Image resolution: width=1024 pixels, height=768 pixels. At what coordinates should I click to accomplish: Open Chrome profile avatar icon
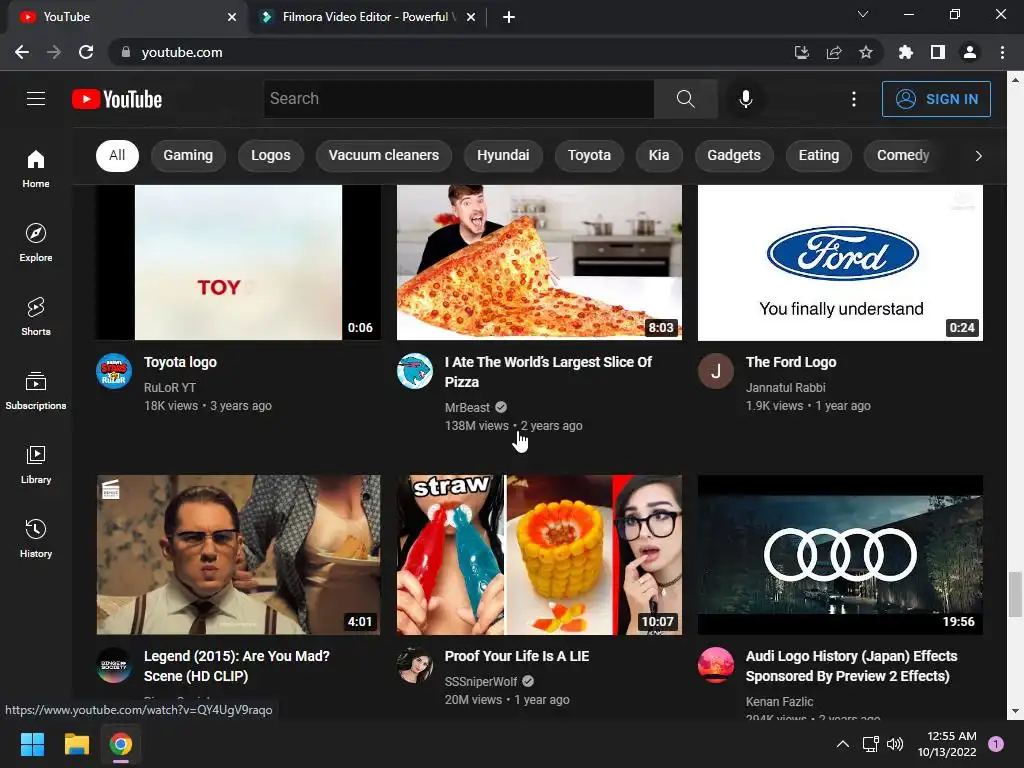pos(970,52)
